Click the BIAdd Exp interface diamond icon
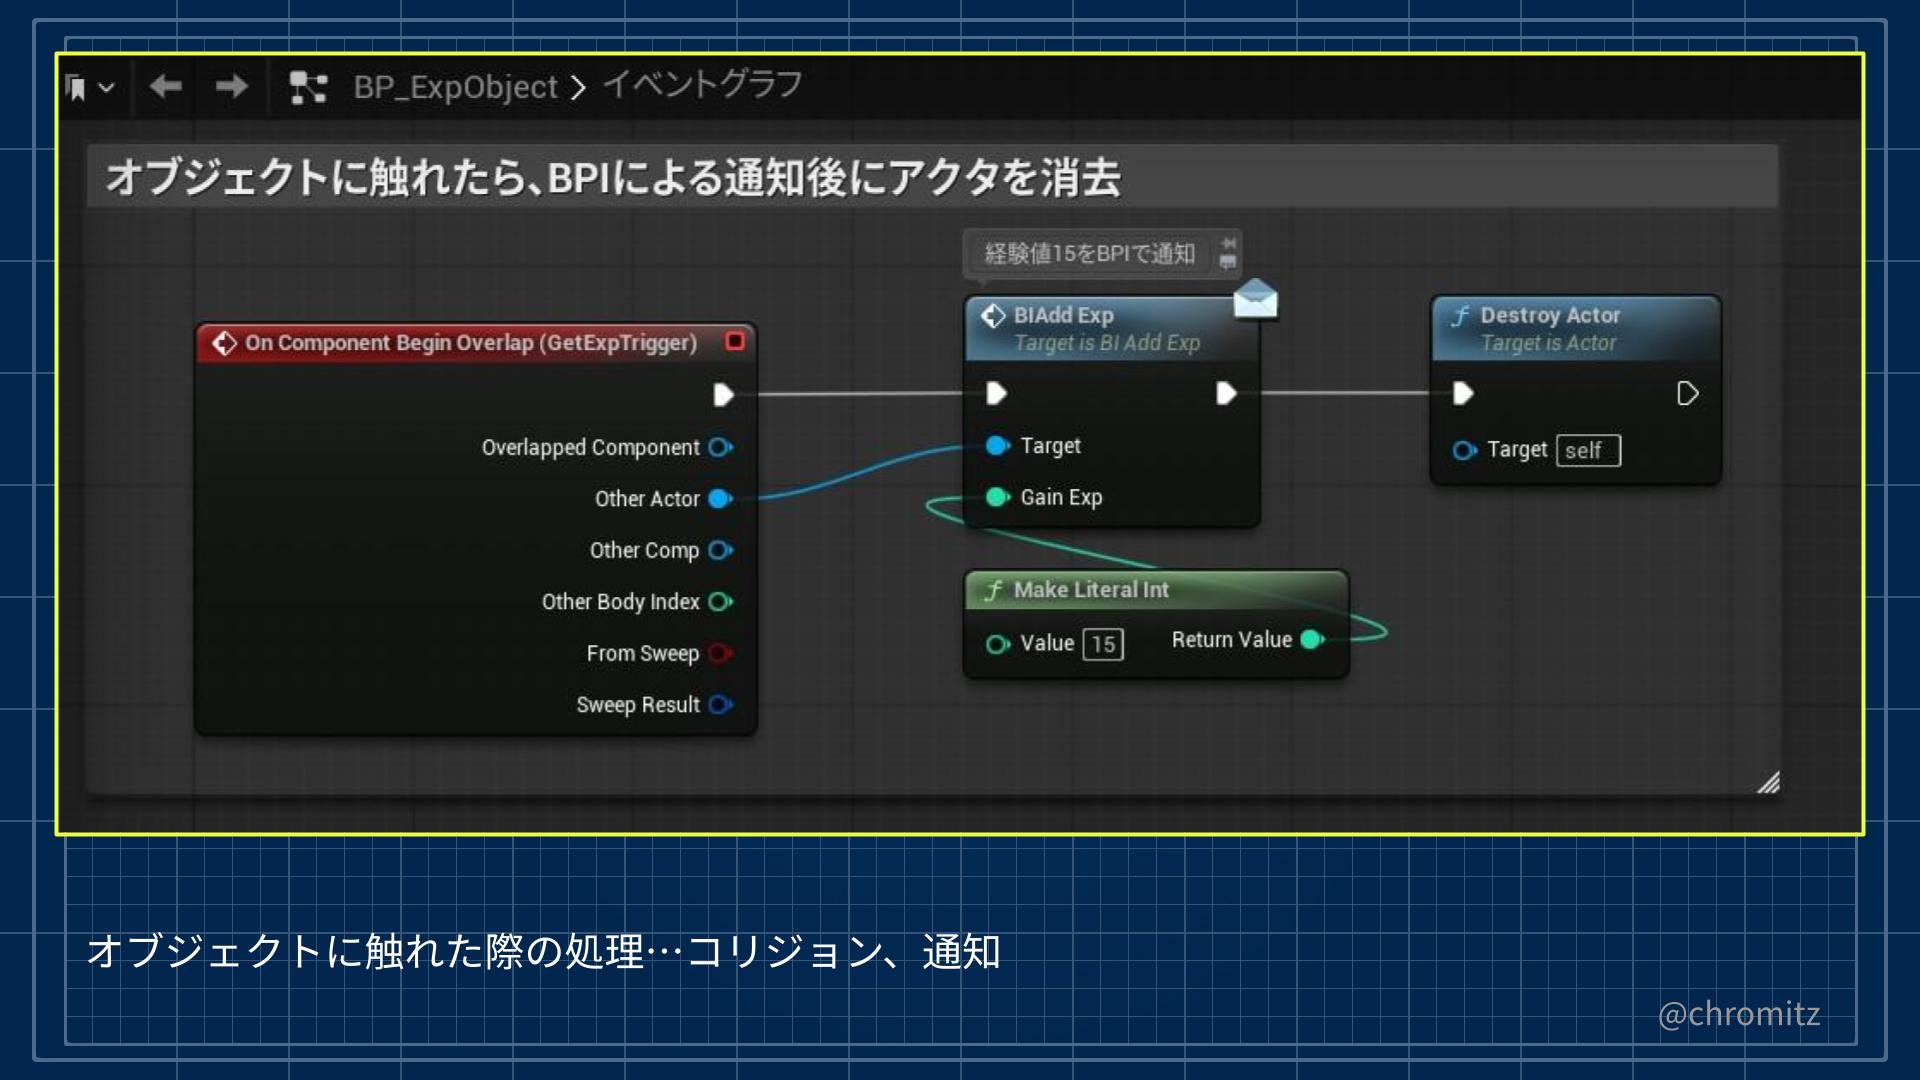1920x1080 pixels. click(x=992, y=316)
